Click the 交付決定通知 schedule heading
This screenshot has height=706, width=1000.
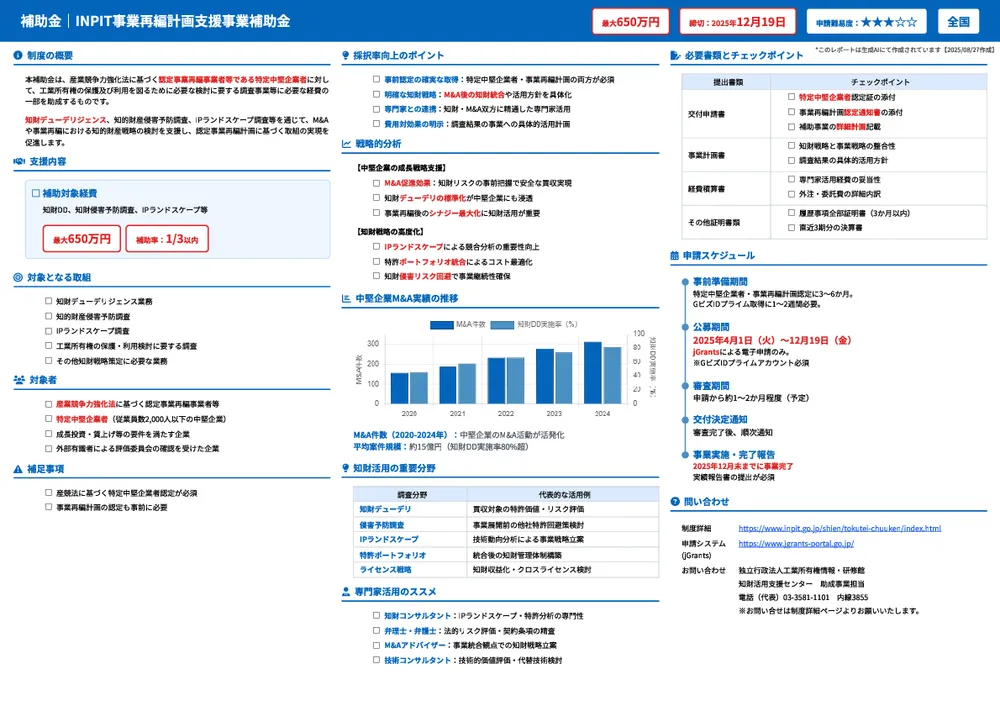tap(720, 420)
